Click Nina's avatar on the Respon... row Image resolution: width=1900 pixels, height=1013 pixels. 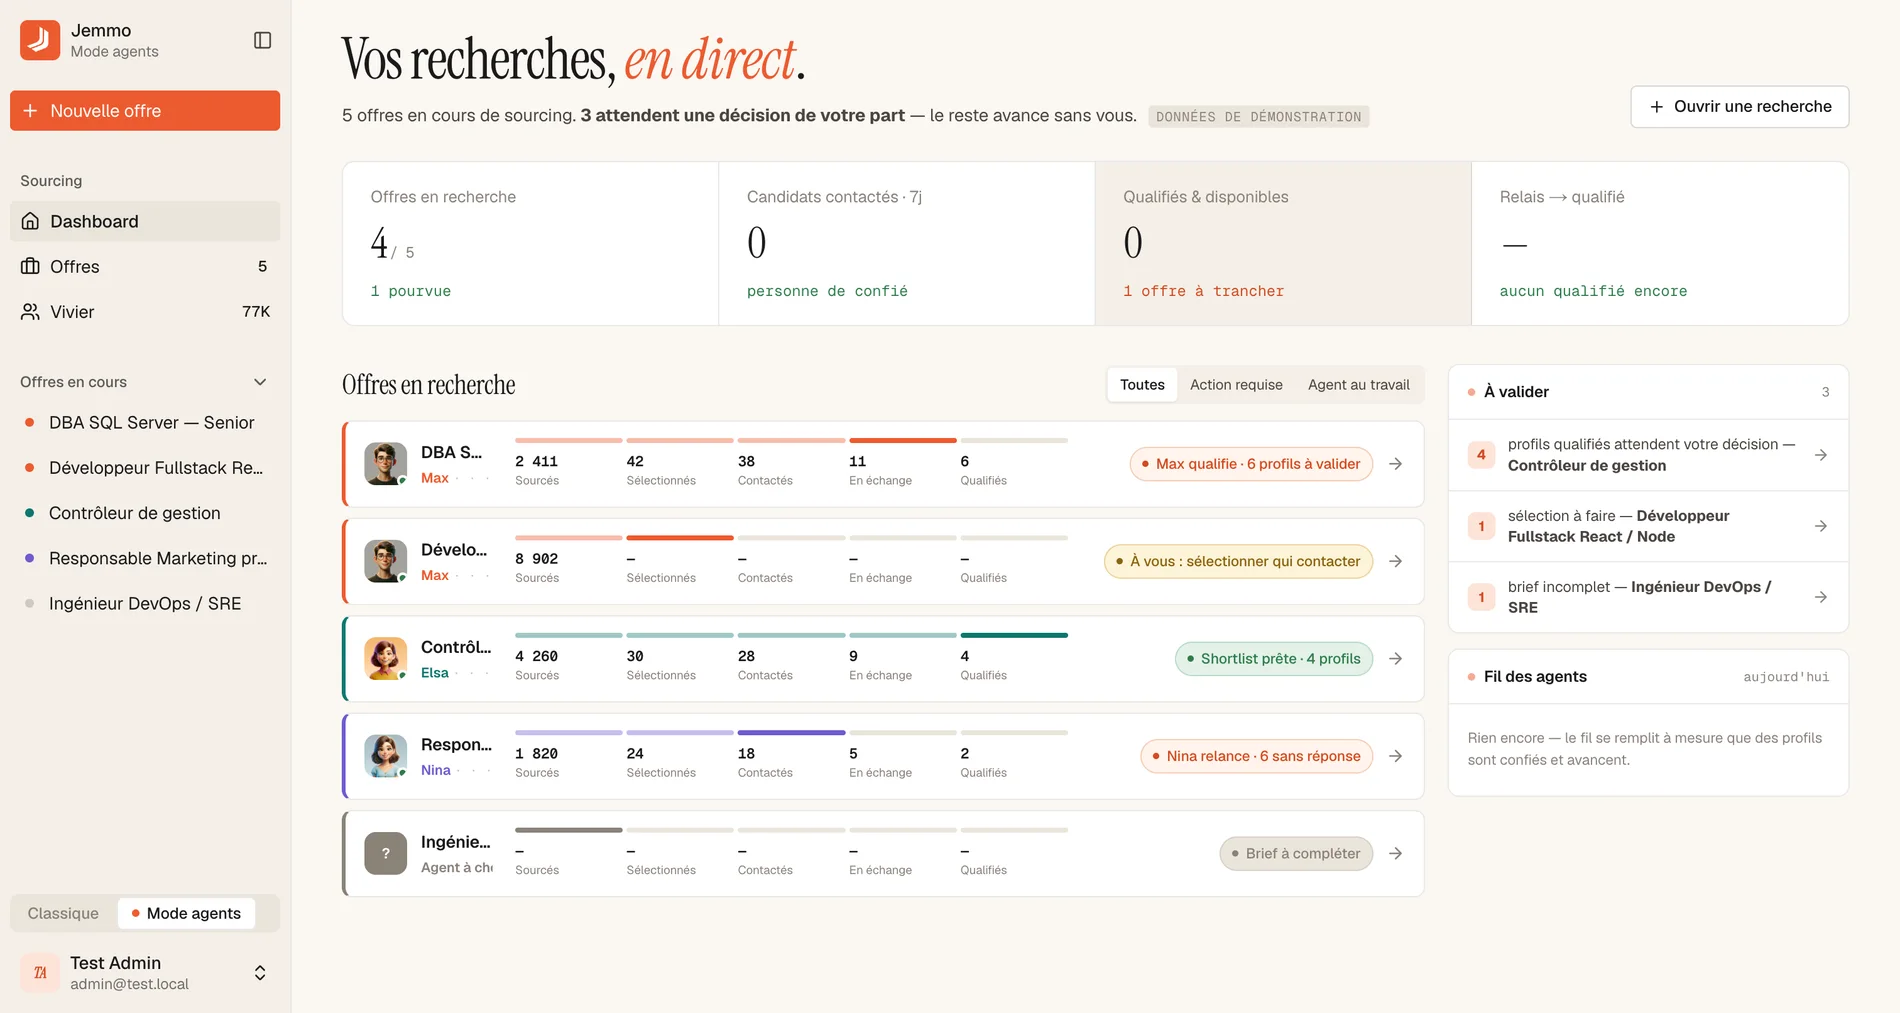(385, 756)
